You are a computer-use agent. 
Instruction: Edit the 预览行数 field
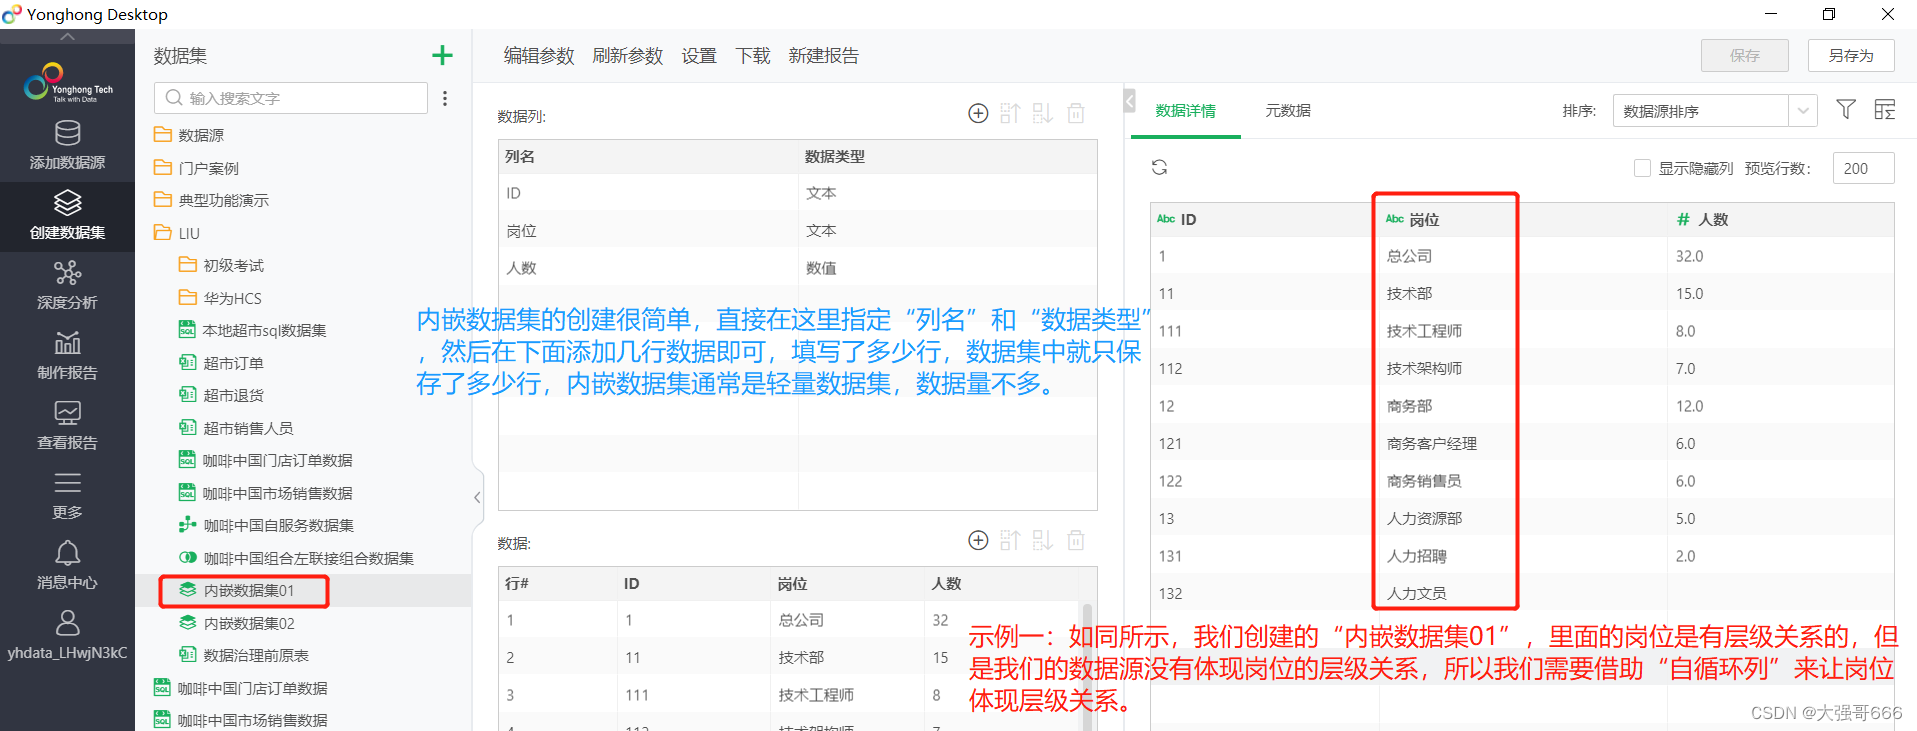pos(1863,168)
